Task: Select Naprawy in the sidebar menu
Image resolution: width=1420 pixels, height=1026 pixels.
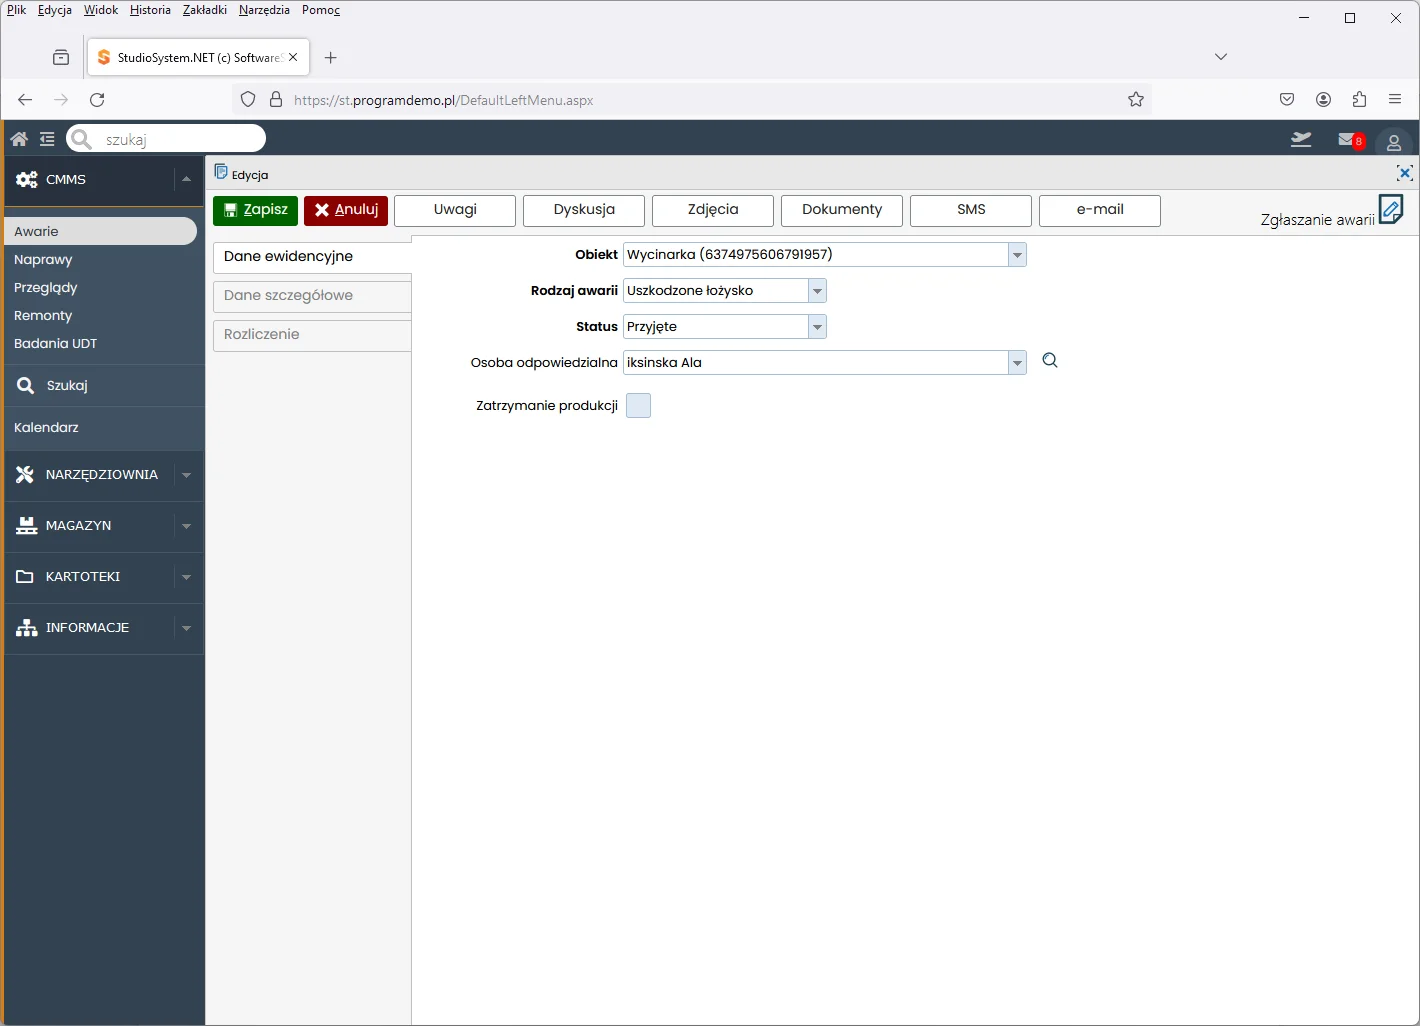Action: 43,259
